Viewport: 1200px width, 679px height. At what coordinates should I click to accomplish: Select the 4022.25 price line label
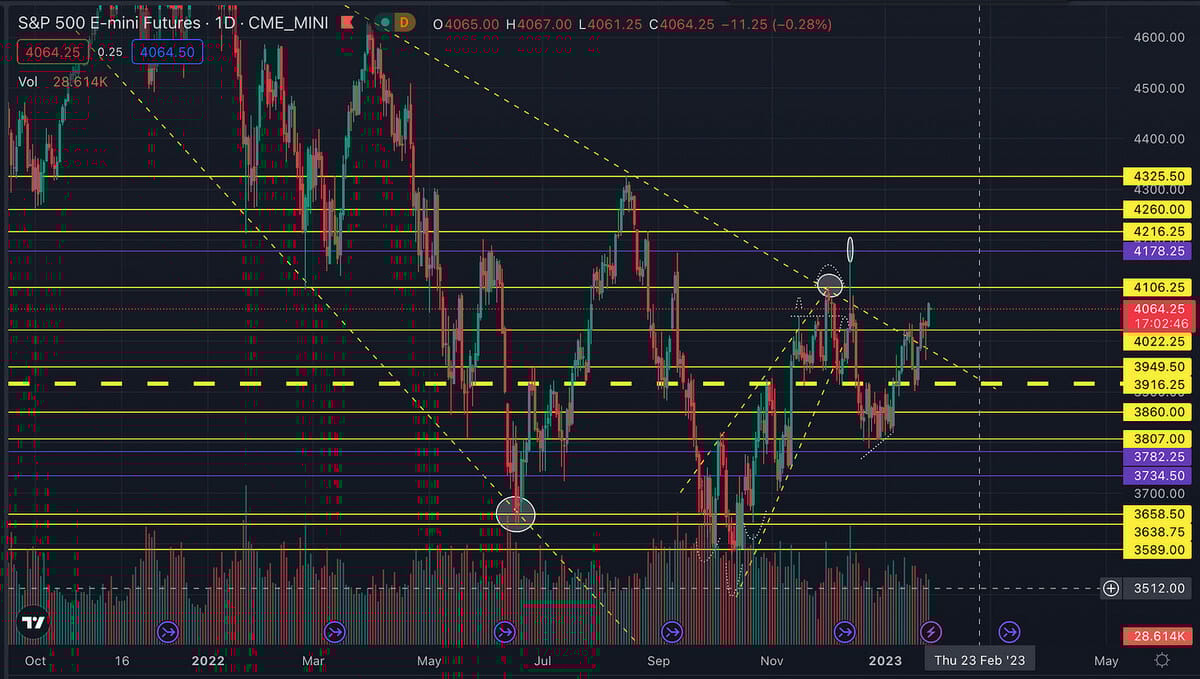pyautogui.click(x=1159, y=342)
